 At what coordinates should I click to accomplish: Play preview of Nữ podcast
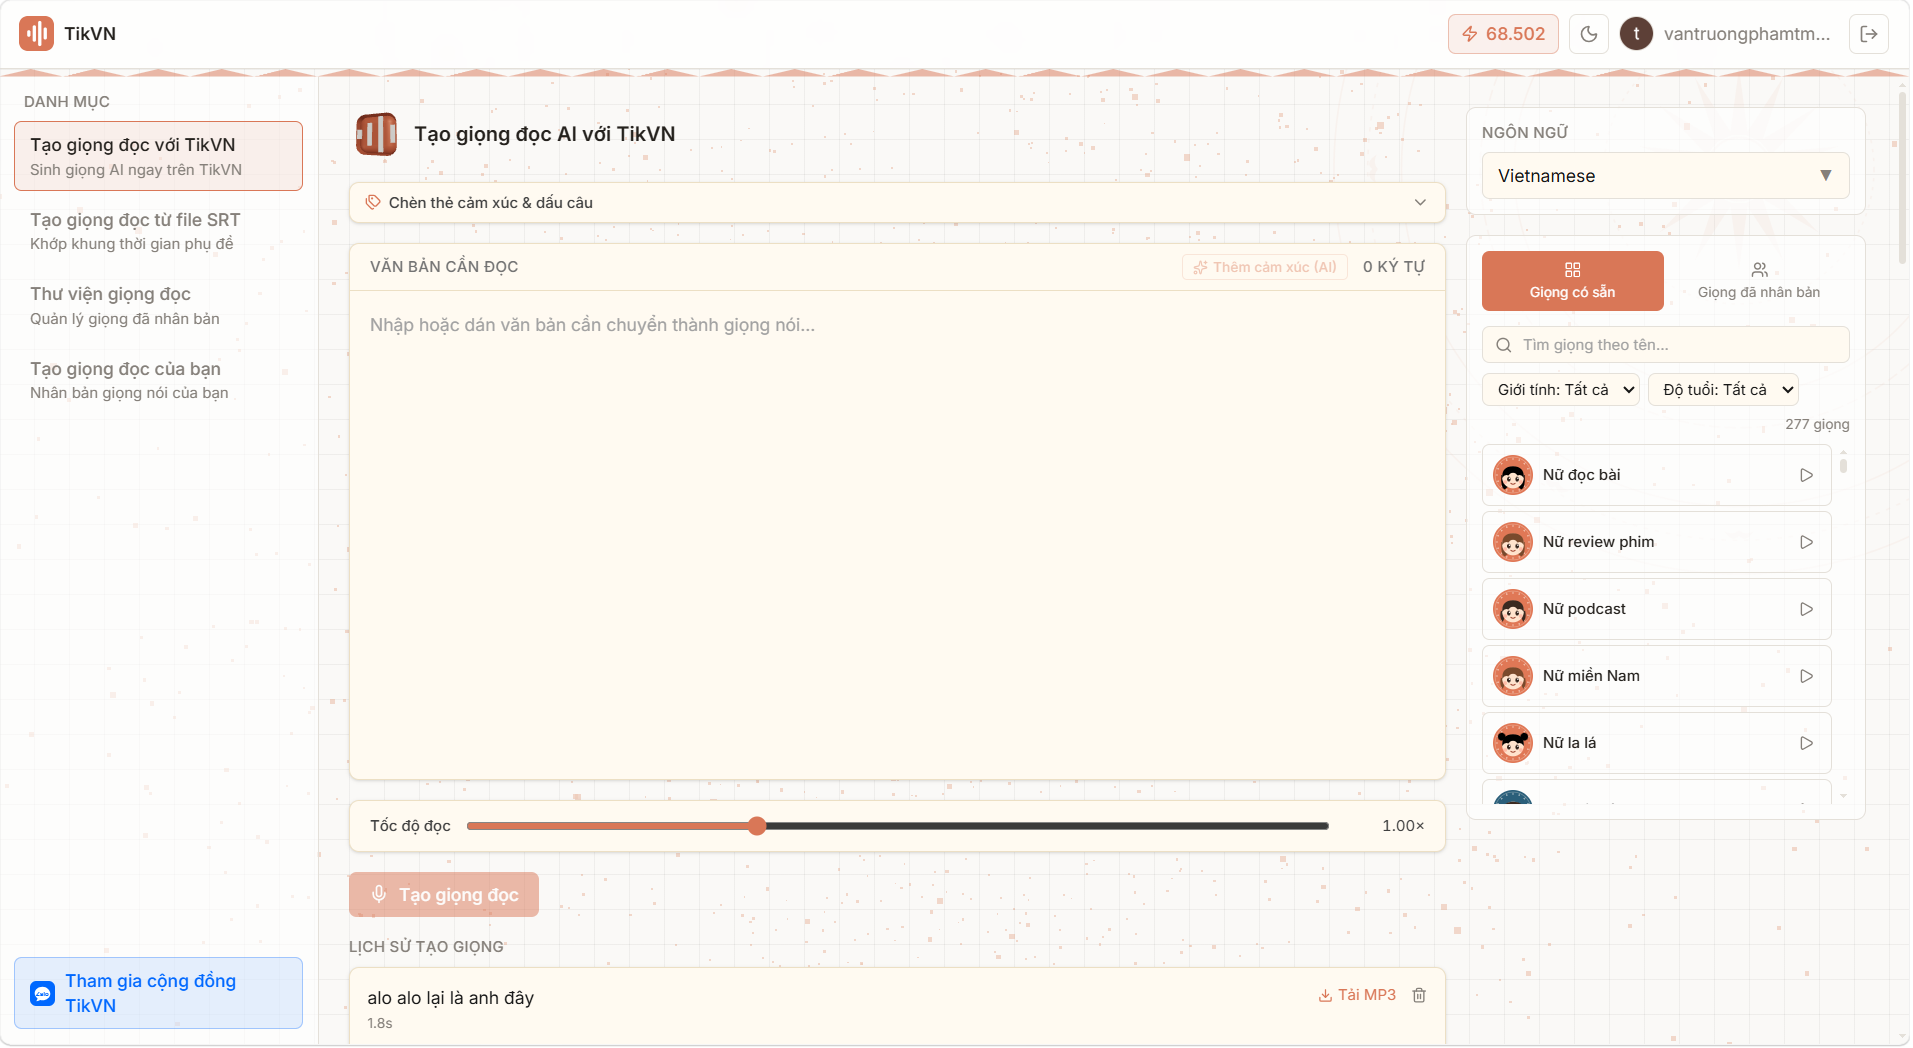click(x=1806, y=609)
